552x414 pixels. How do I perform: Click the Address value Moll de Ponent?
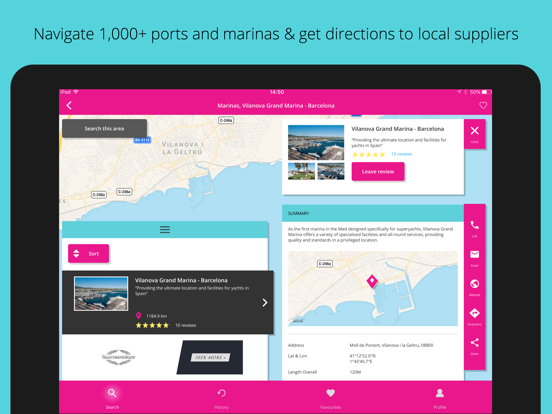click(391, 345)
